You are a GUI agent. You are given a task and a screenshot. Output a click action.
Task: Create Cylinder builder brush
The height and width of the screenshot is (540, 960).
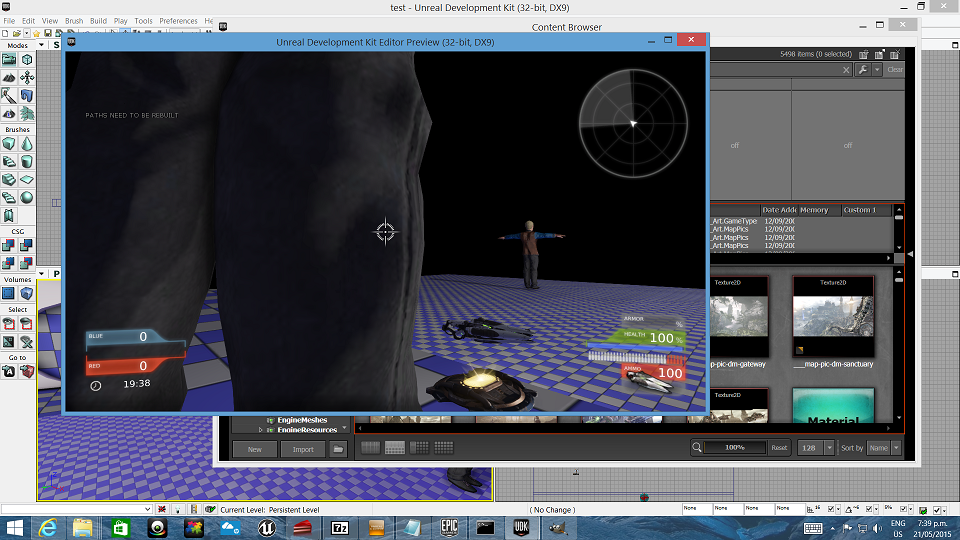point(27,162)
